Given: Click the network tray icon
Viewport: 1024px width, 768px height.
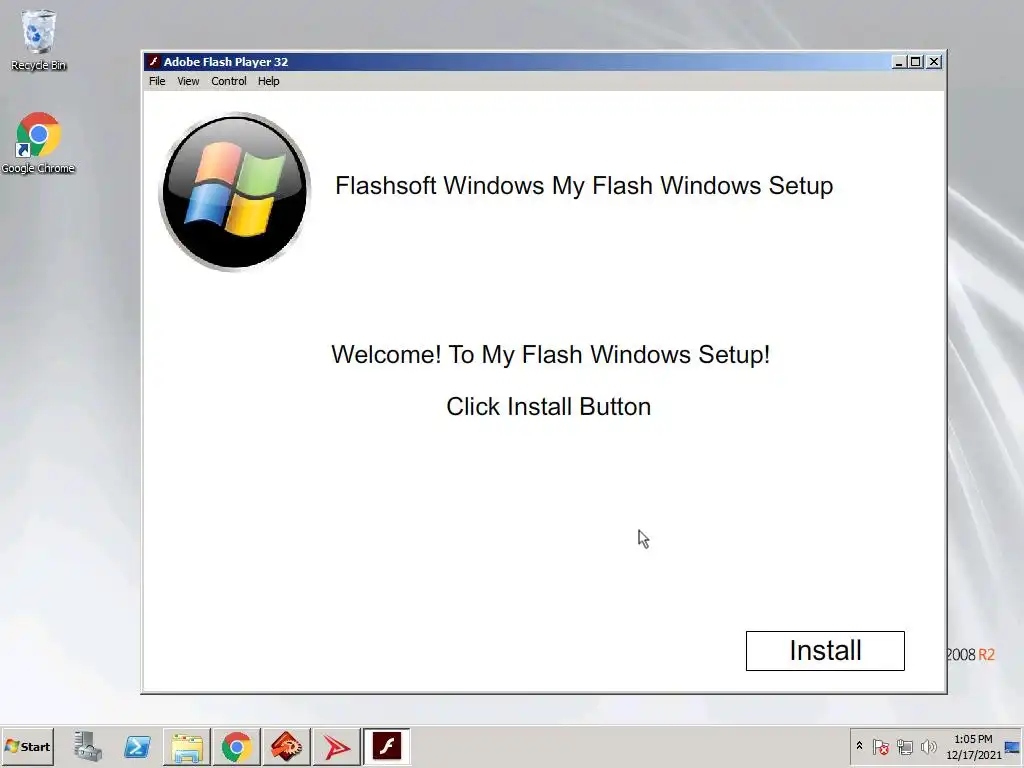Looking at the screenshot, I should click(x=904, y=746).
